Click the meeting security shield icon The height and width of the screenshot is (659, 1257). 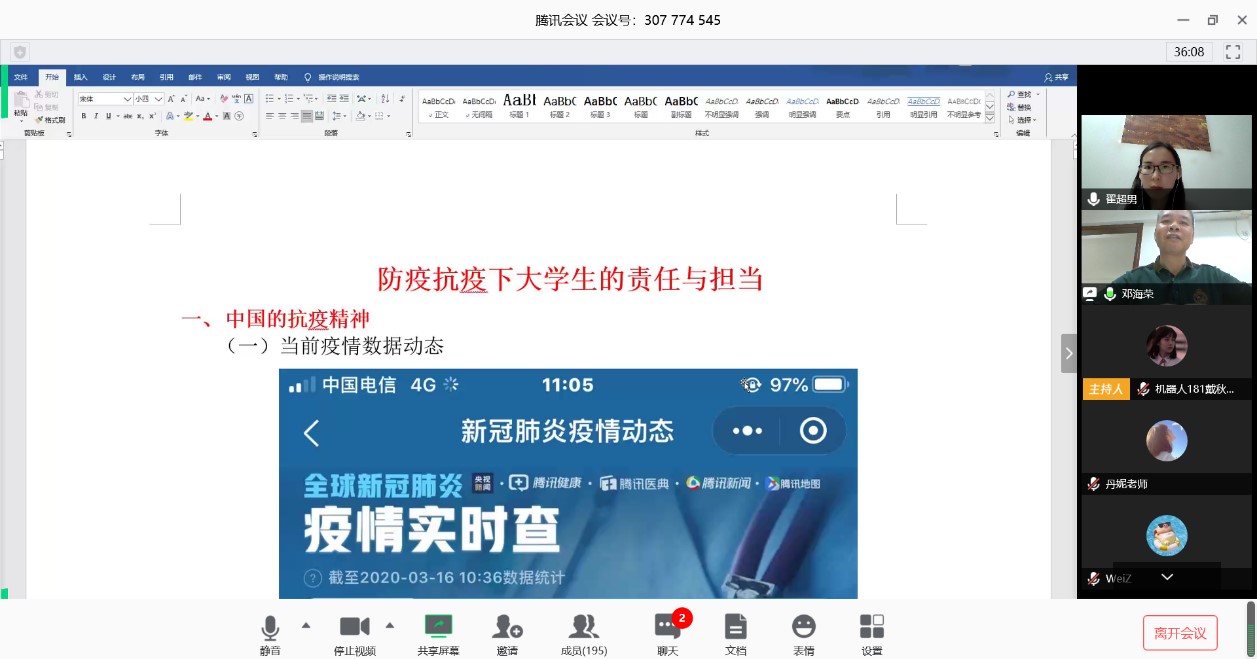coord(20,52)
